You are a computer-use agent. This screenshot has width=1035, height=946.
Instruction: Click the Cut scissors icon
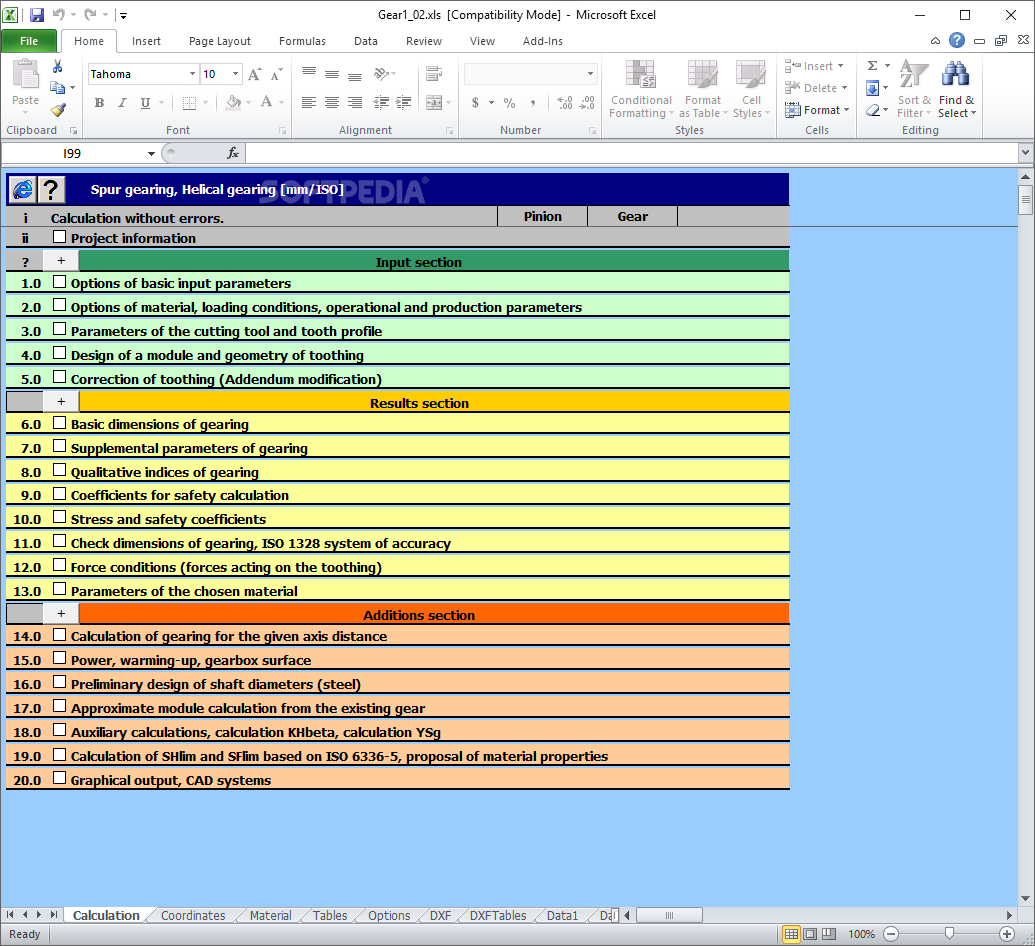57,66
